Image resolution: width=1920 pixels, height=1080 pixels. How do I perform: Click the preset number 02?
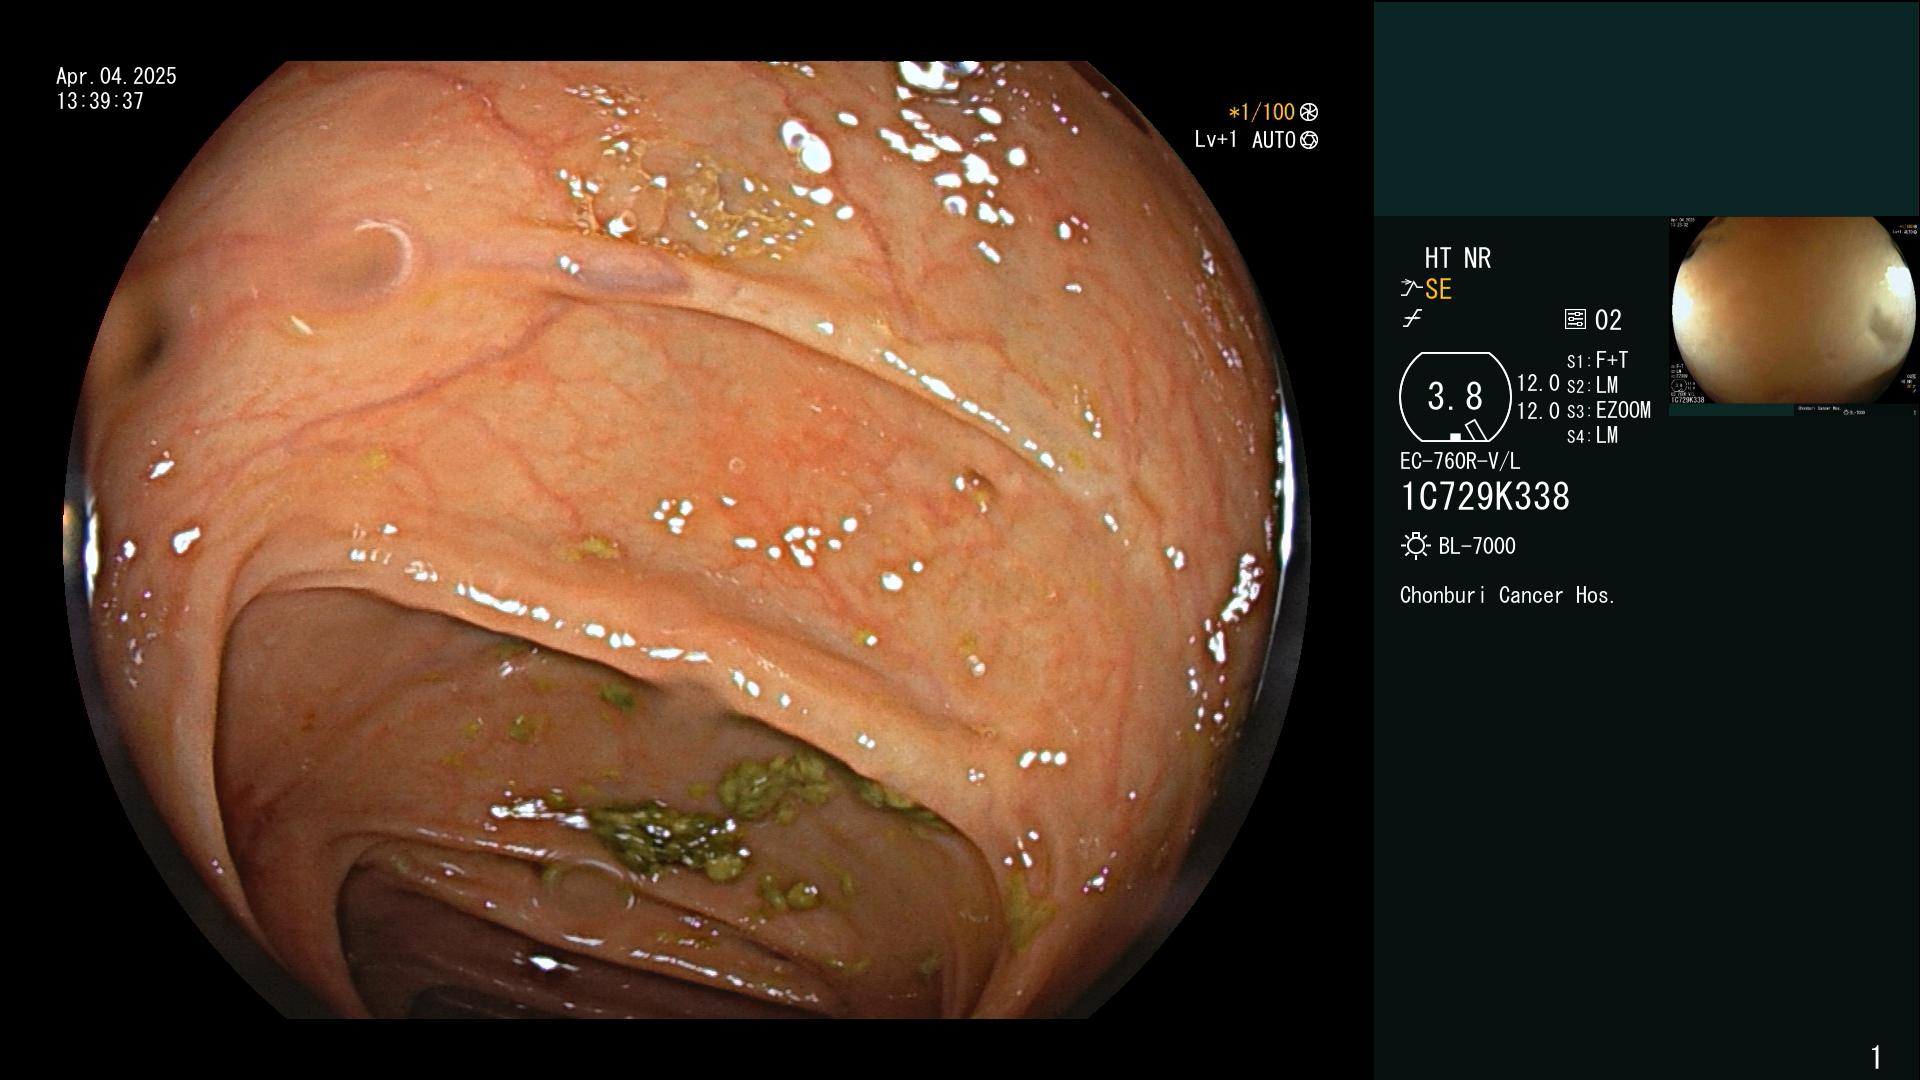[x=1608, y=321]
